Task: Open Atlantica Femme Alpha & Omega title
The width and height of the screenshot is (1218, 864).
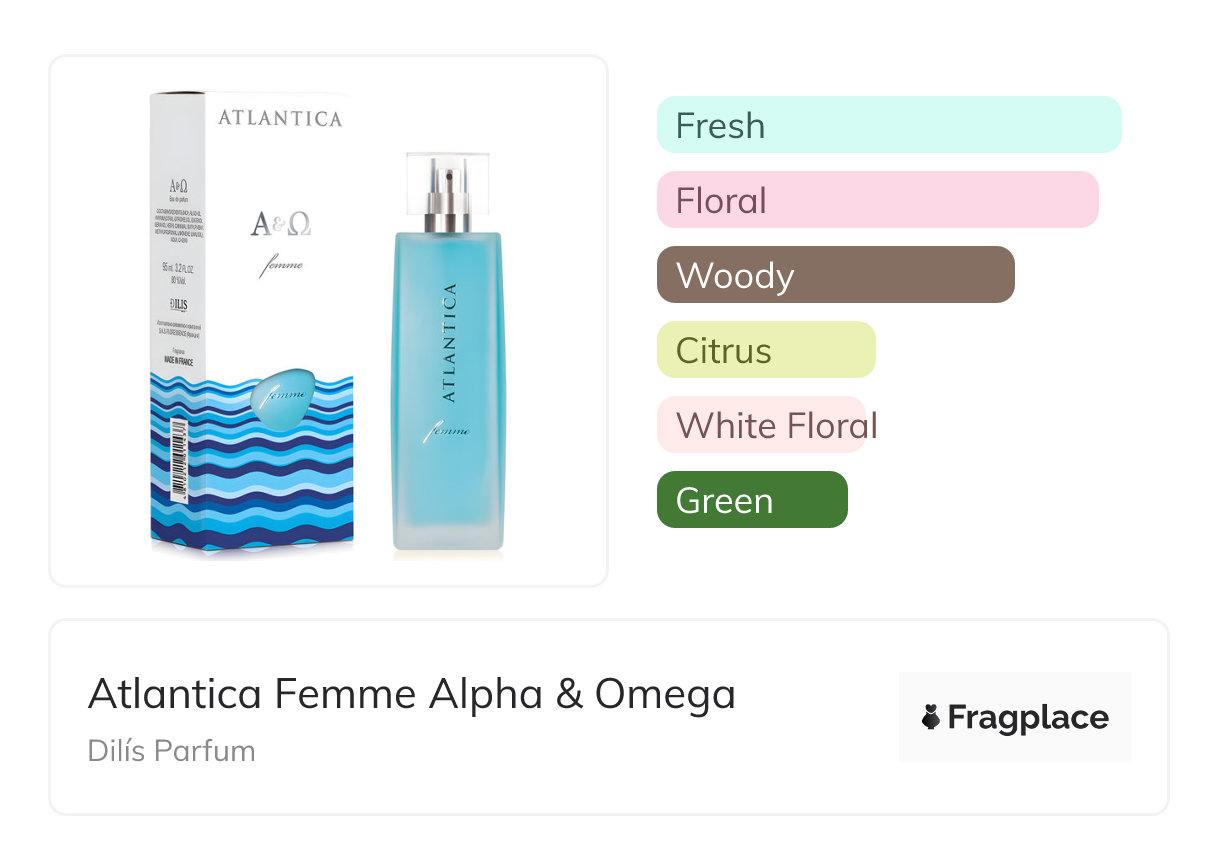Action: point(411,693)
